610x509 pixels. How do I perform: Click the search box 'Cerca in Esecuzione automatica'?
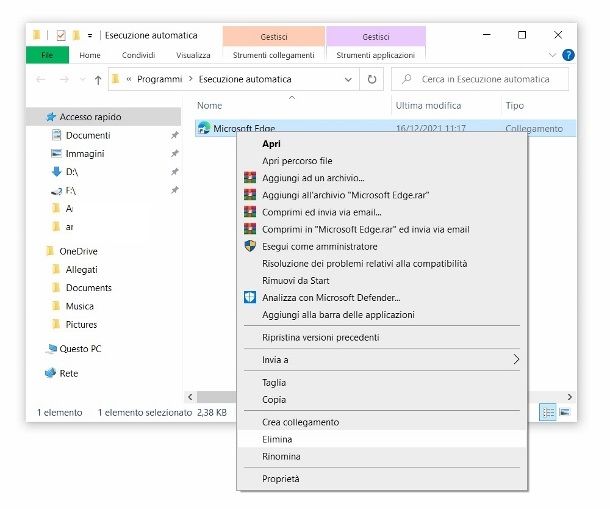tap(480, 79)
